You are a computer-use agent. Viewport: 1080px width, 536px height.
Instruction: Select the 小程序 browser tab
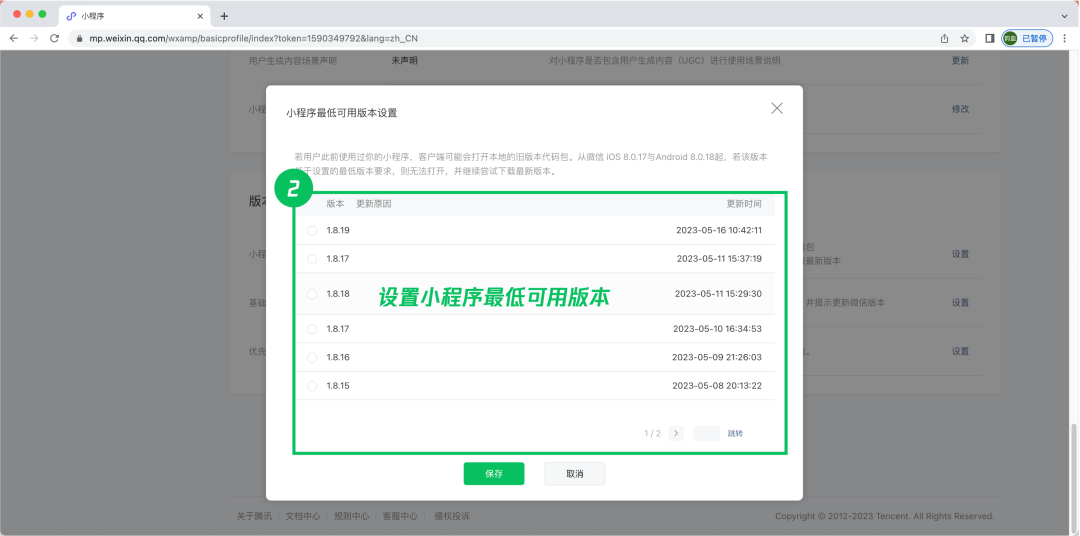pyautogui.click(x=133, y=16)
